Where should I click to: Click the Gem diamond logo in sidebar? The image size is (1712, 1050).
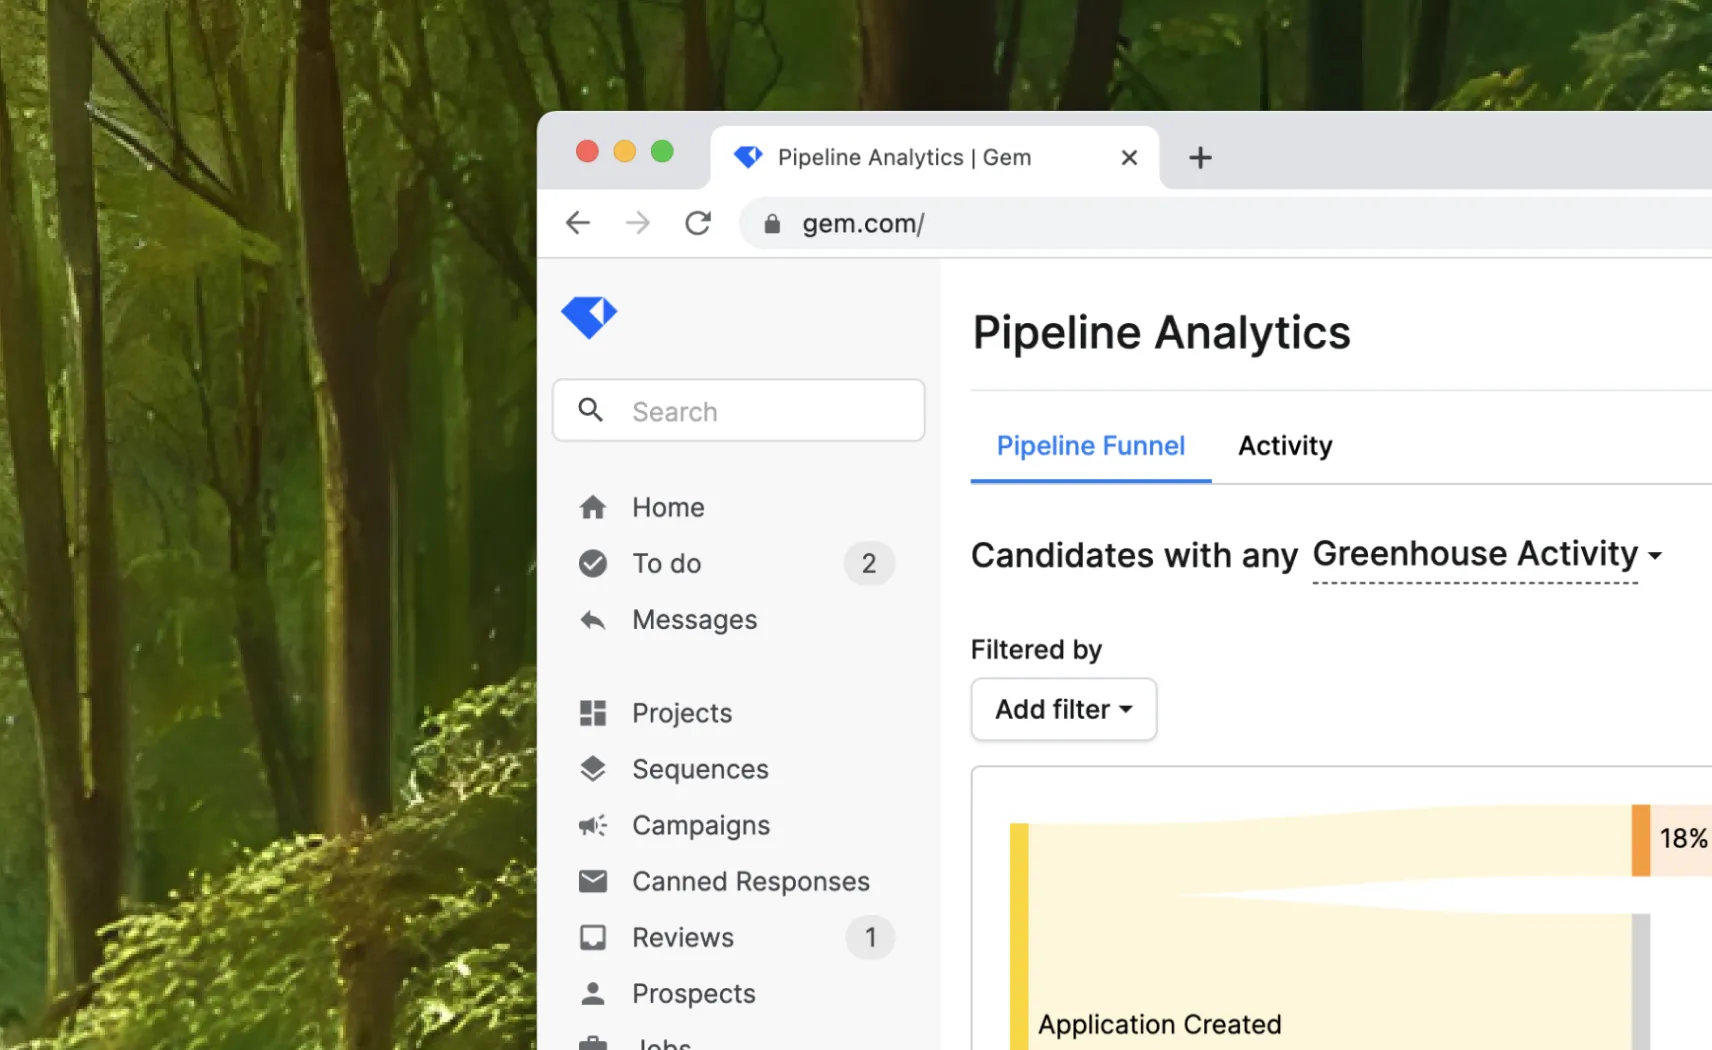[589, 317]
